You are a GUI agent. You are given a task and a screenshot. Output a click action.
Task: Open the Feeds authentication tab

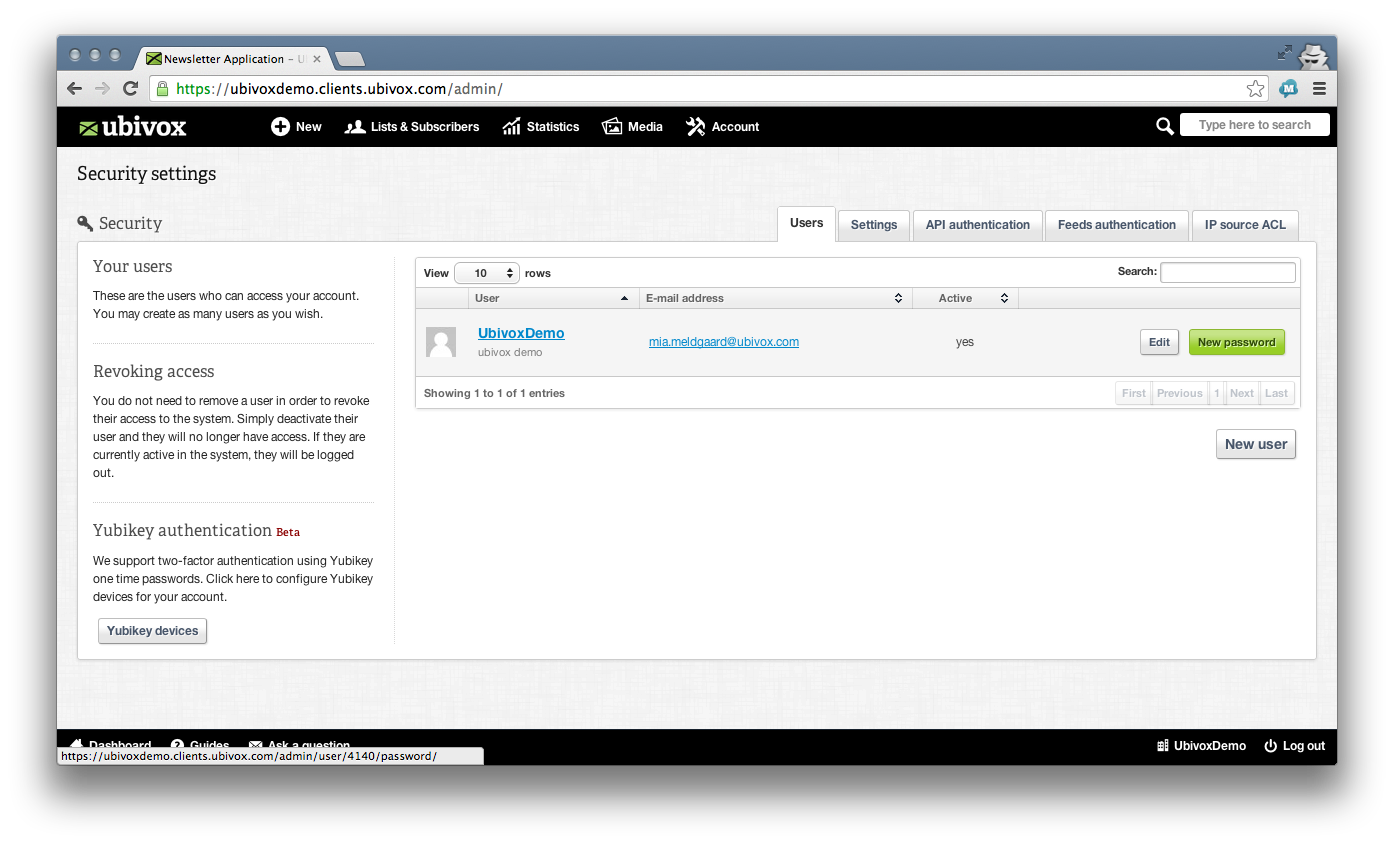1117,225
